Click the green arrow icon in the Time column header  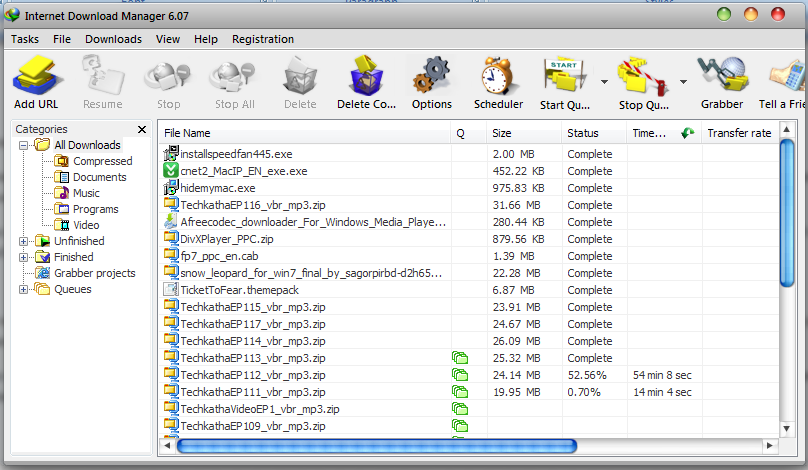tap(687, 133)
